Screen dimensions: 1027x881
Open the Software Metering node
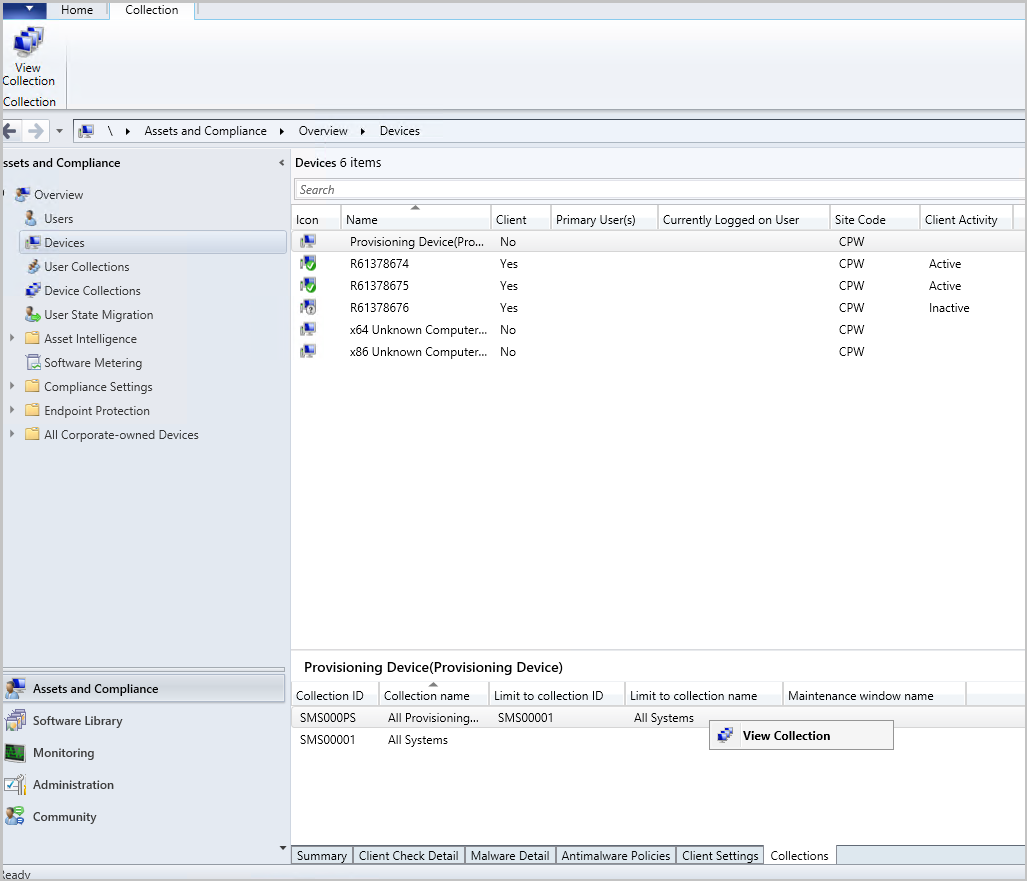coord(90,362)
